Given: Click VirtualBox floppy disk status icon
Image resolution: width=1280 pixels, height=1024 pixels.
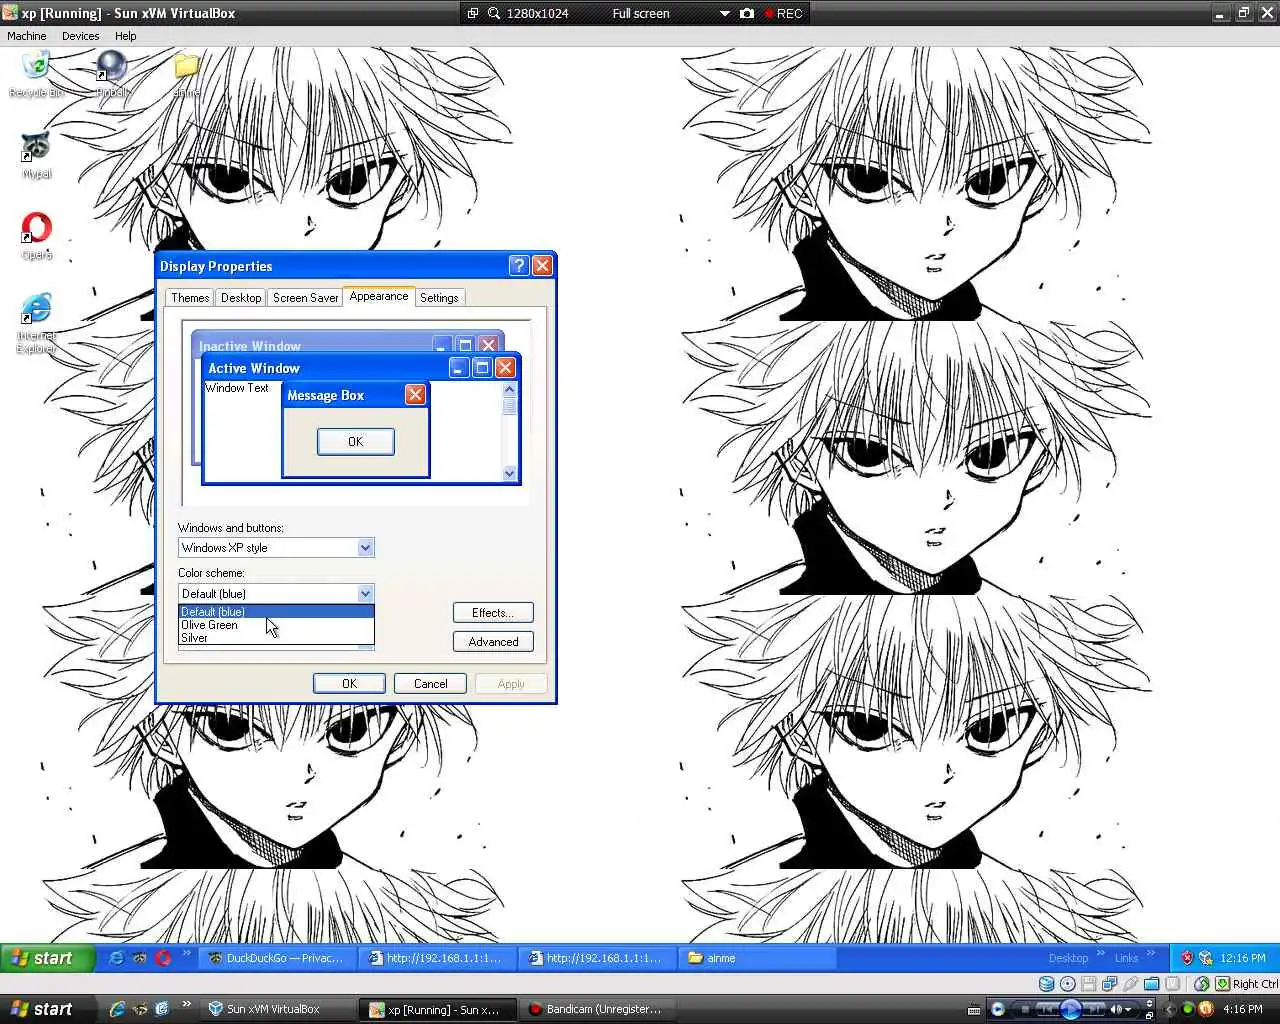Looking at the screenshot, I should [1089, 984].
